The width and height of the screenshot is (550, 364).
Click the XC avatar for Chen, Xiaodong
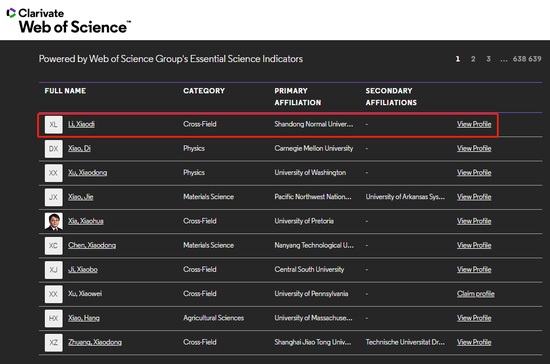coord(54,245)
